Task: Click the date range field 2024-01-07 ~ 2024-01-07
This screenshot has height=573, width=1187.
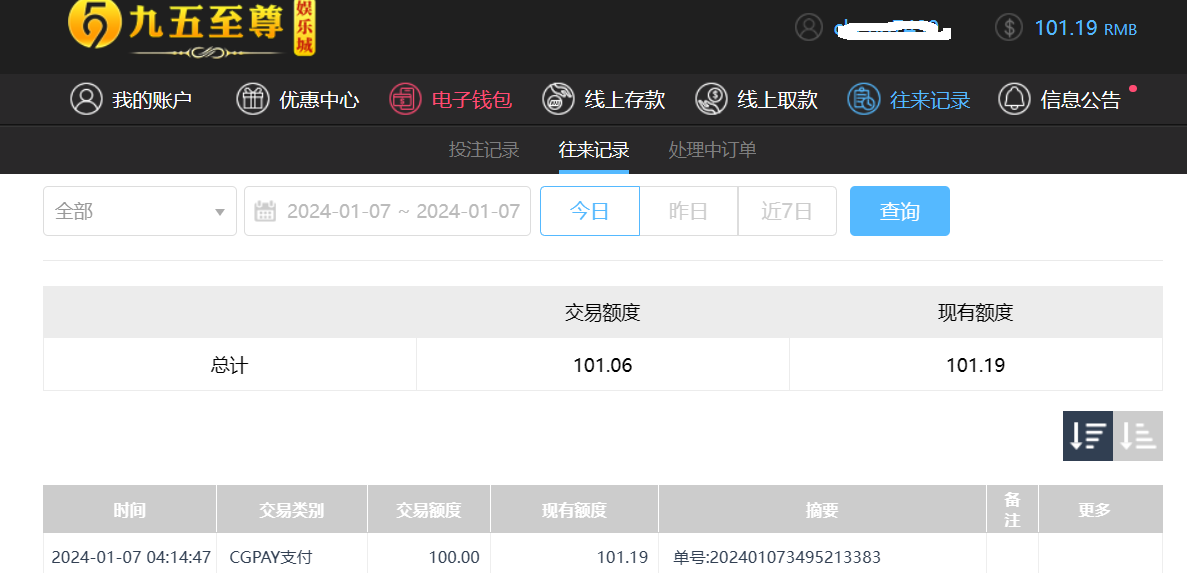Action: [x=387, y=210]
